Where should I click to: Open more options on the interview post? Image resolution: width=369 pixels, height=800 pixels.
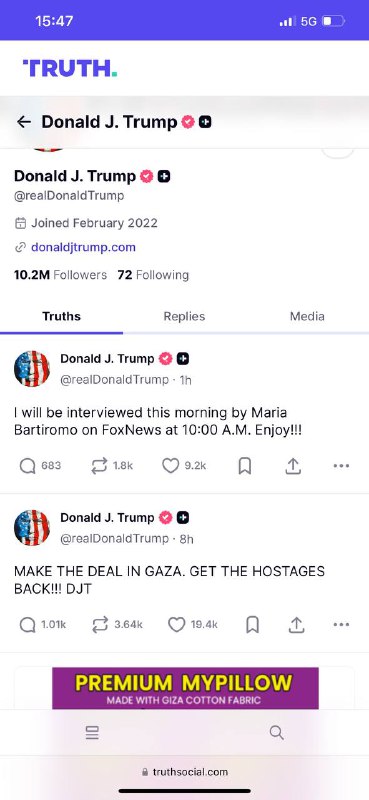(x=341, y=465)
